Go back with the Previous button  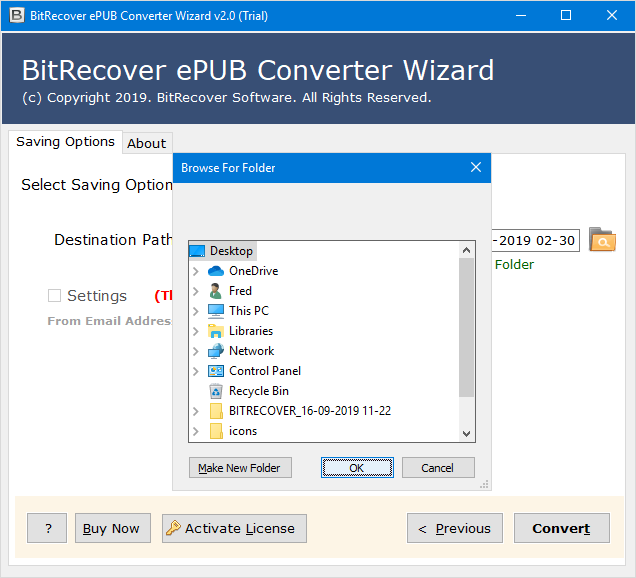pyautogui.click(x=455, y=528)
